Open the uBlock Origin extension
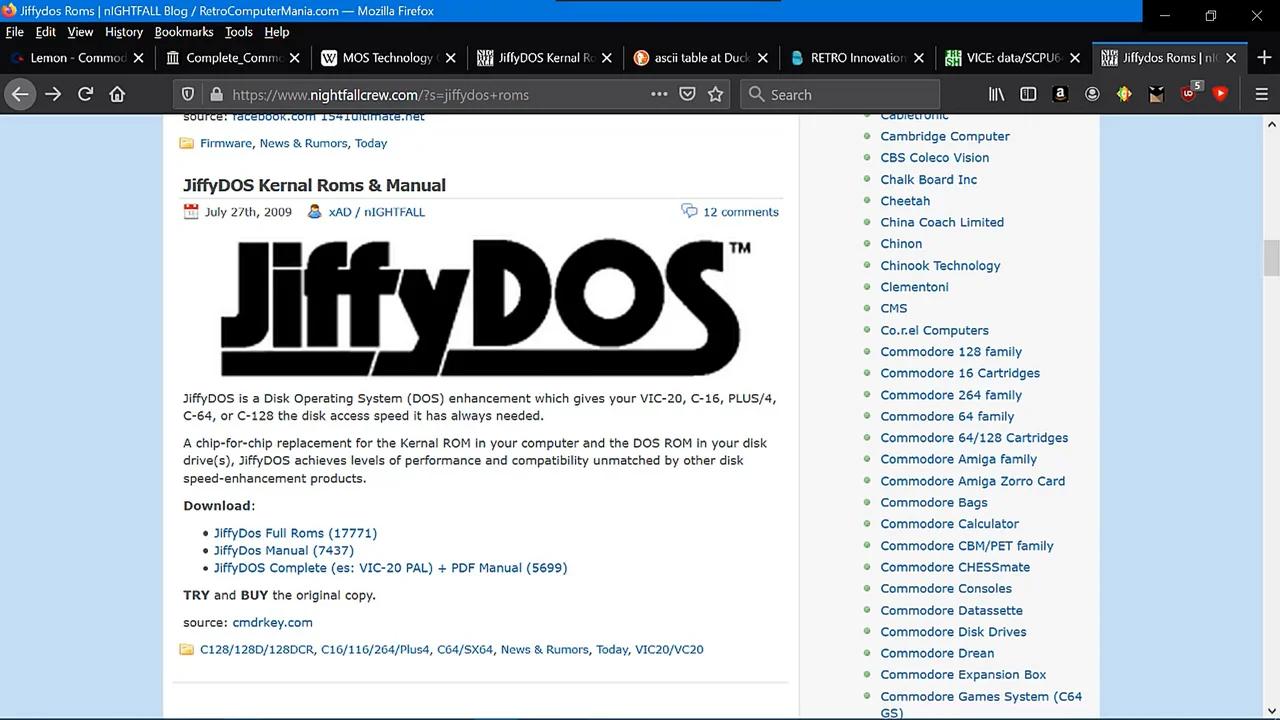 point(1189,94)
